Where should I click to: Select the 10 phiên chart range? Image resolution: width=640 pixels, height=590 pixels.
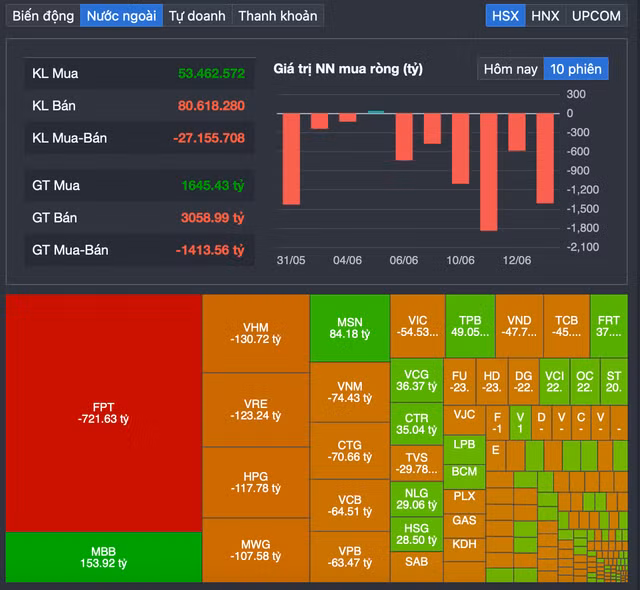click(576, 69)
